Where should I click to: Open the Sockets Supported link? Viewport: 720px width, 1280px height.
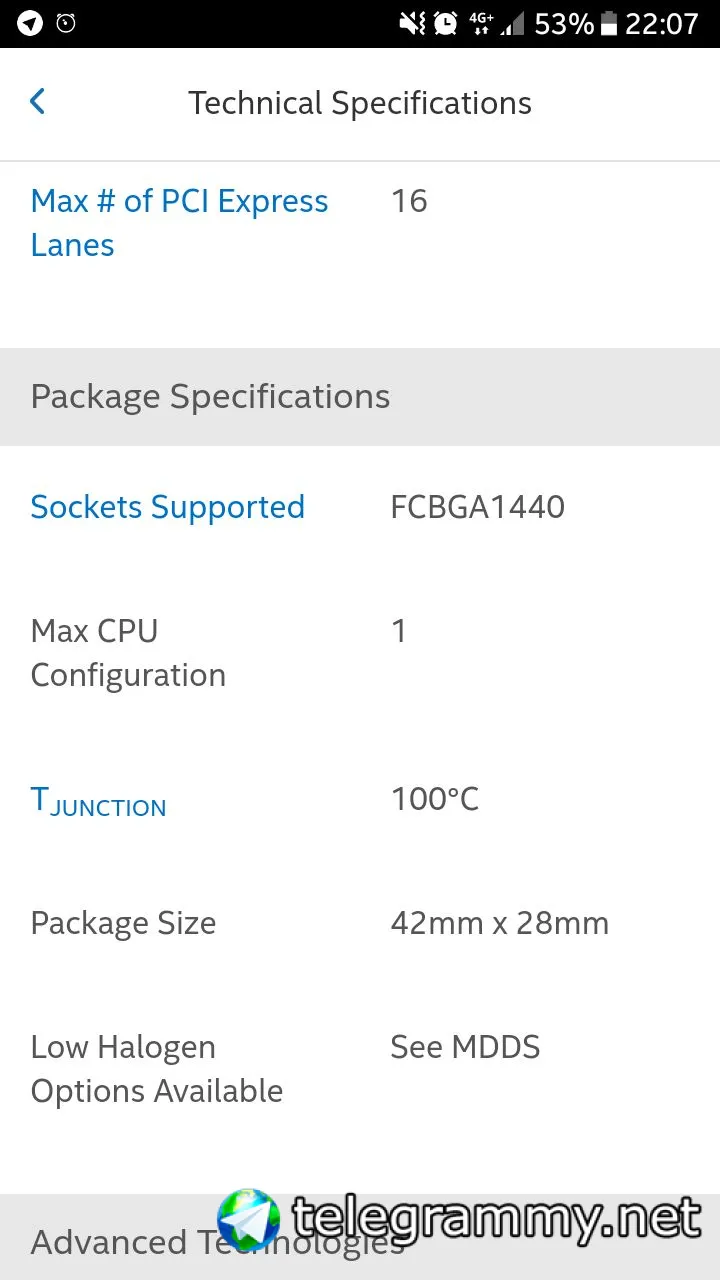click(x=167, y=507)
